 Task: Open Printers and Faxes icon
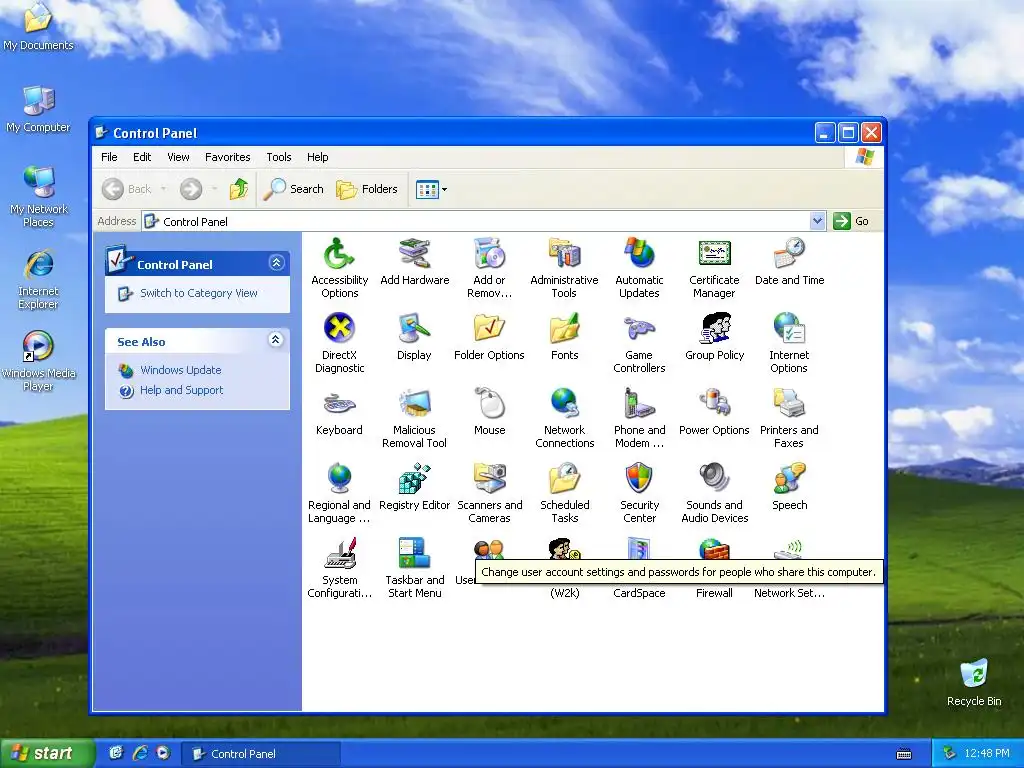click(x=789, y=404)
